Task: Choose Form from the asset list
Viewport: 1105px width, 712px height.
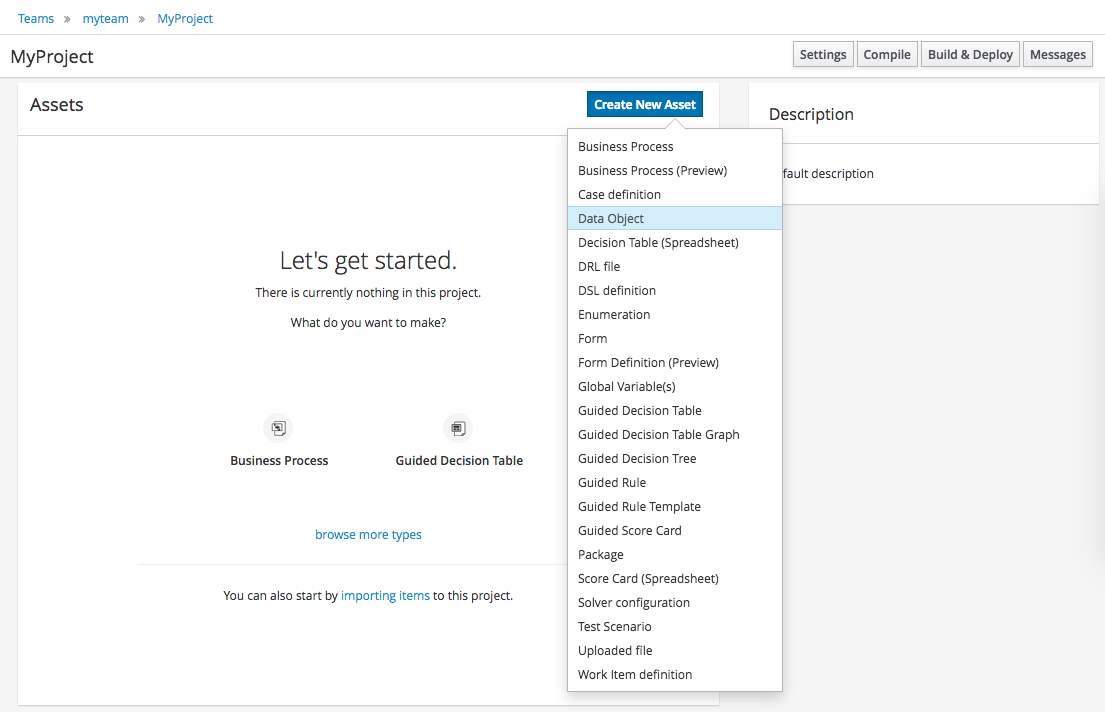Action: (x=674, y=338)
